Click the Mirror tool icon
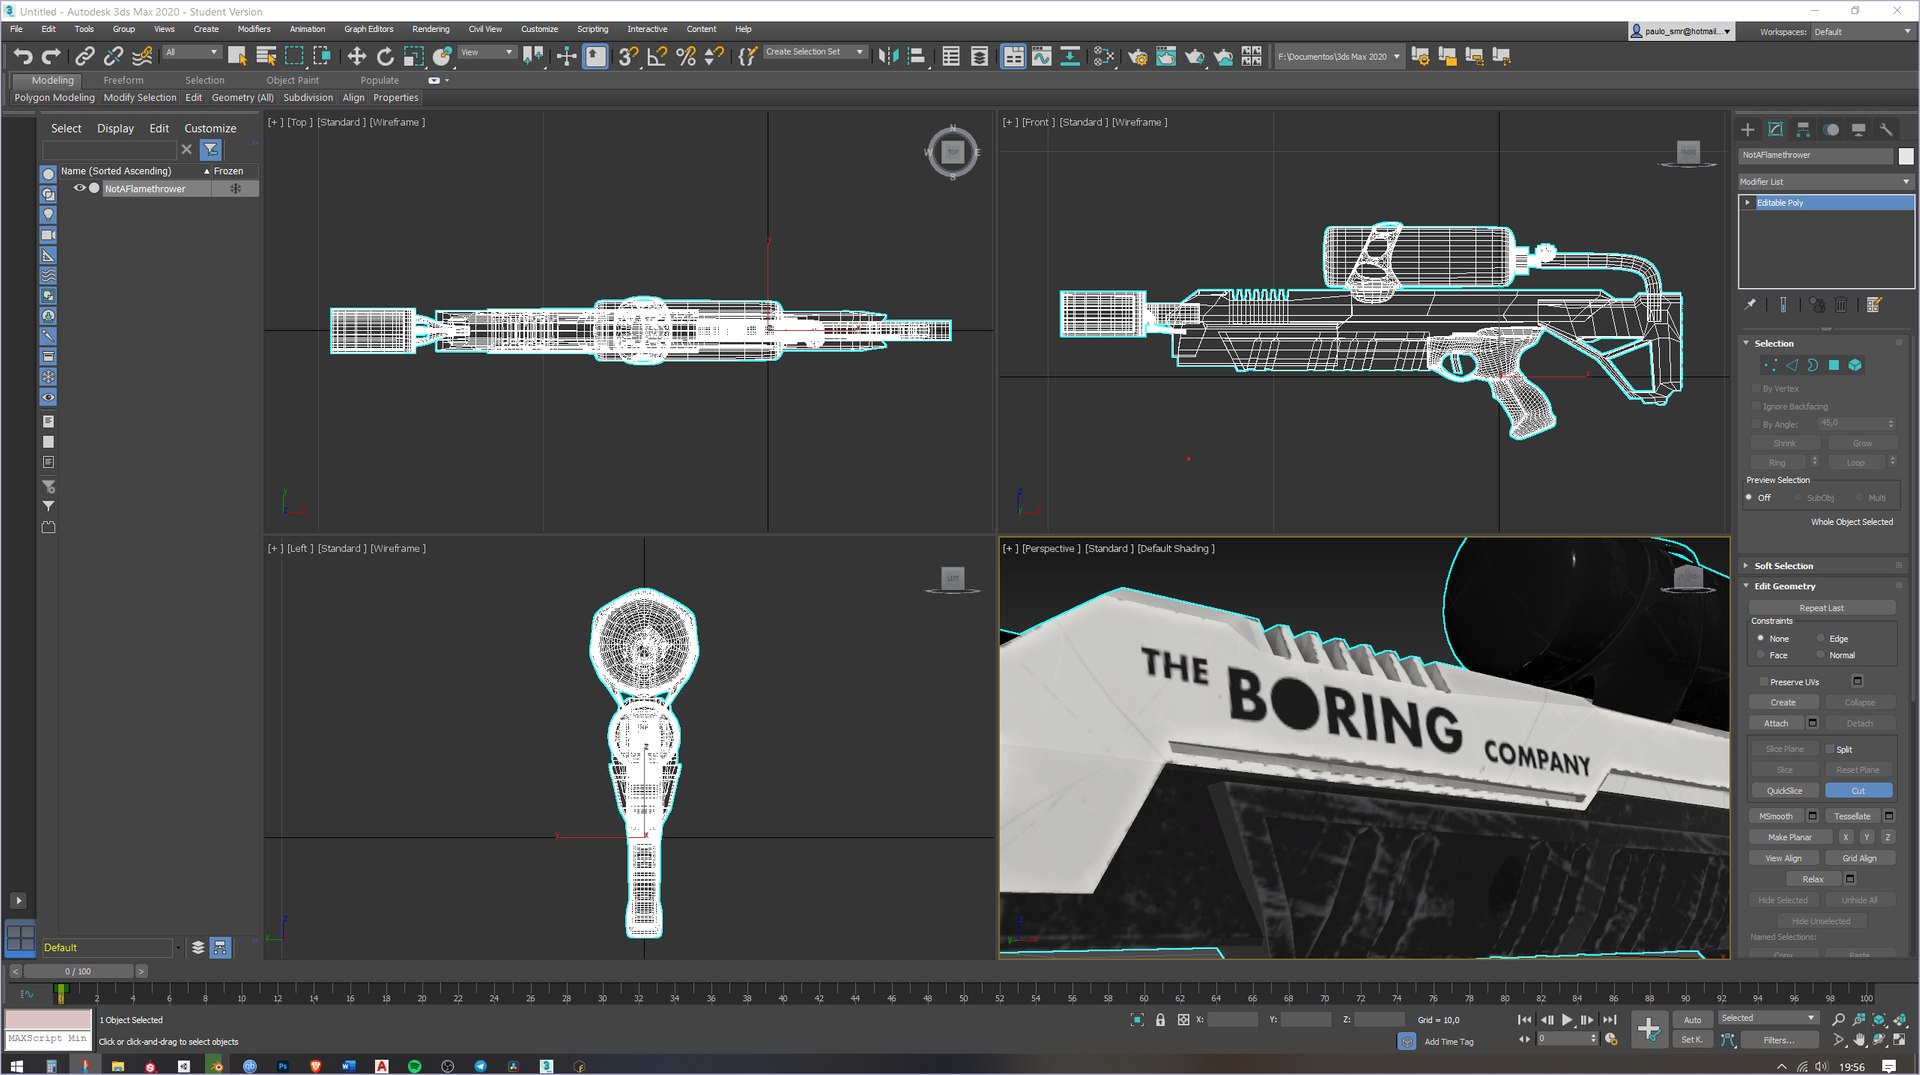 point(888,56)
